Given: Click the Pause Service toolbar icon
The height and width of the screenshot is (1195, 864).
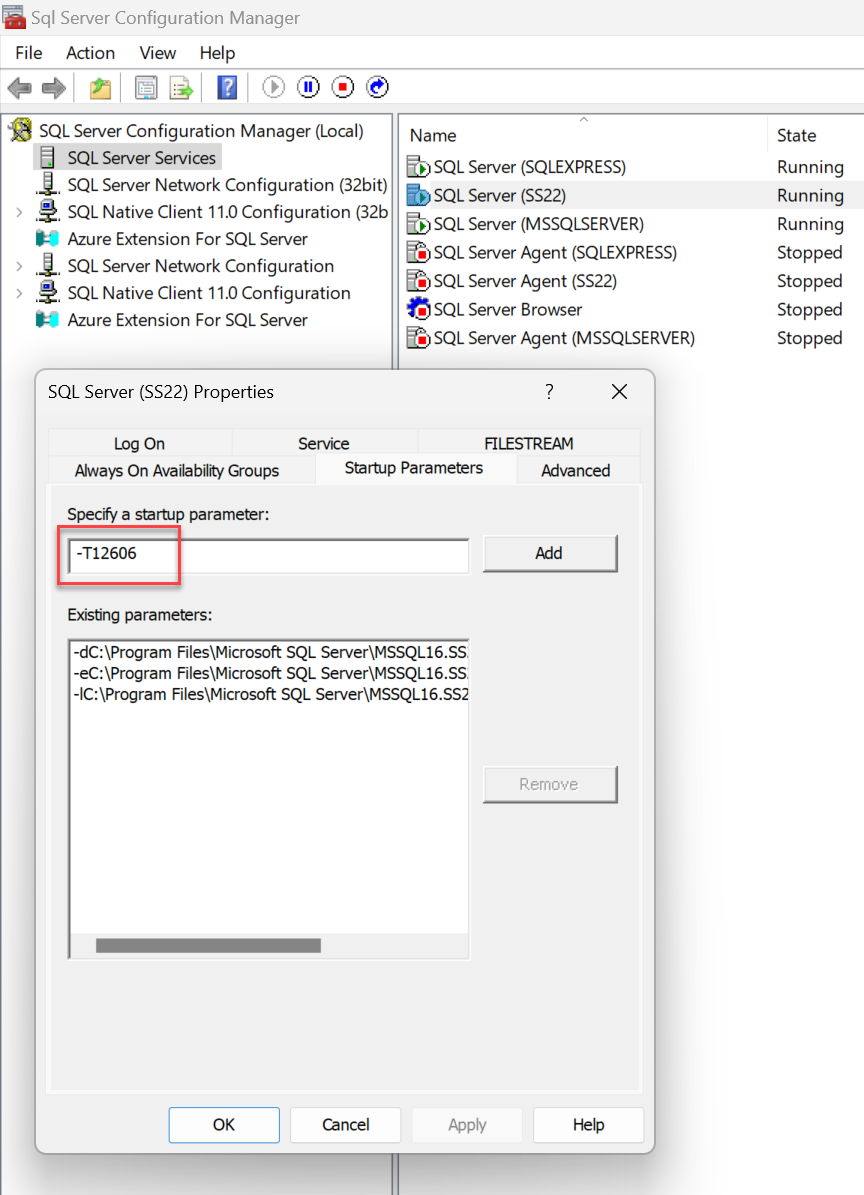Looking at the screenshot, I should tap(309, 87).
